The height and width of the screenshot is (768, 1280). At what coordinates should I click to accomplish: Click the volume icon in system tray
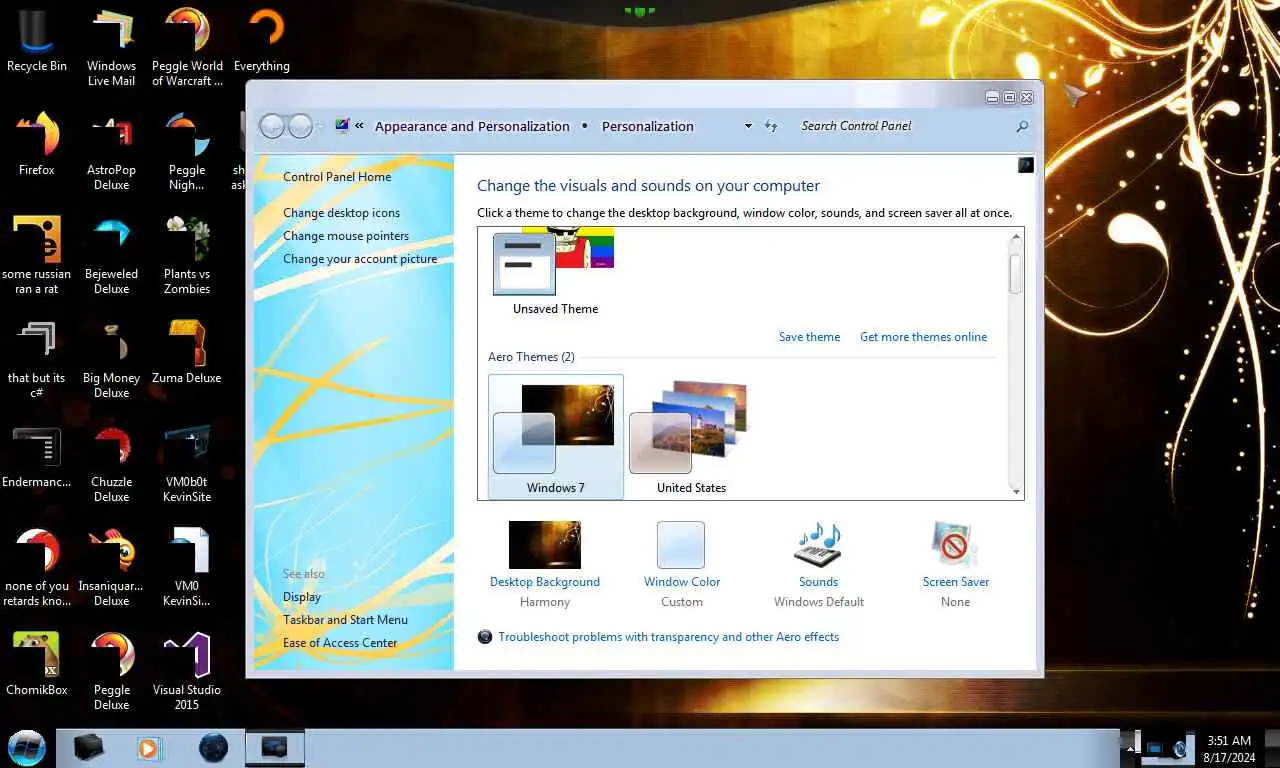[1179, 748]
